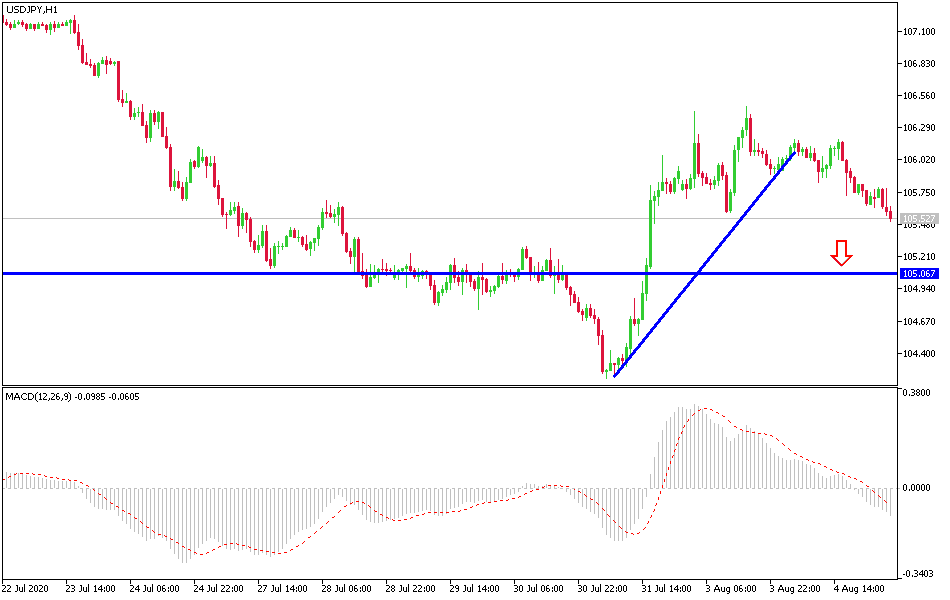Select the red dashed MACD signal line
This screenshot has height=600, width=950.
pyautogui.click(x=447, y=482)
